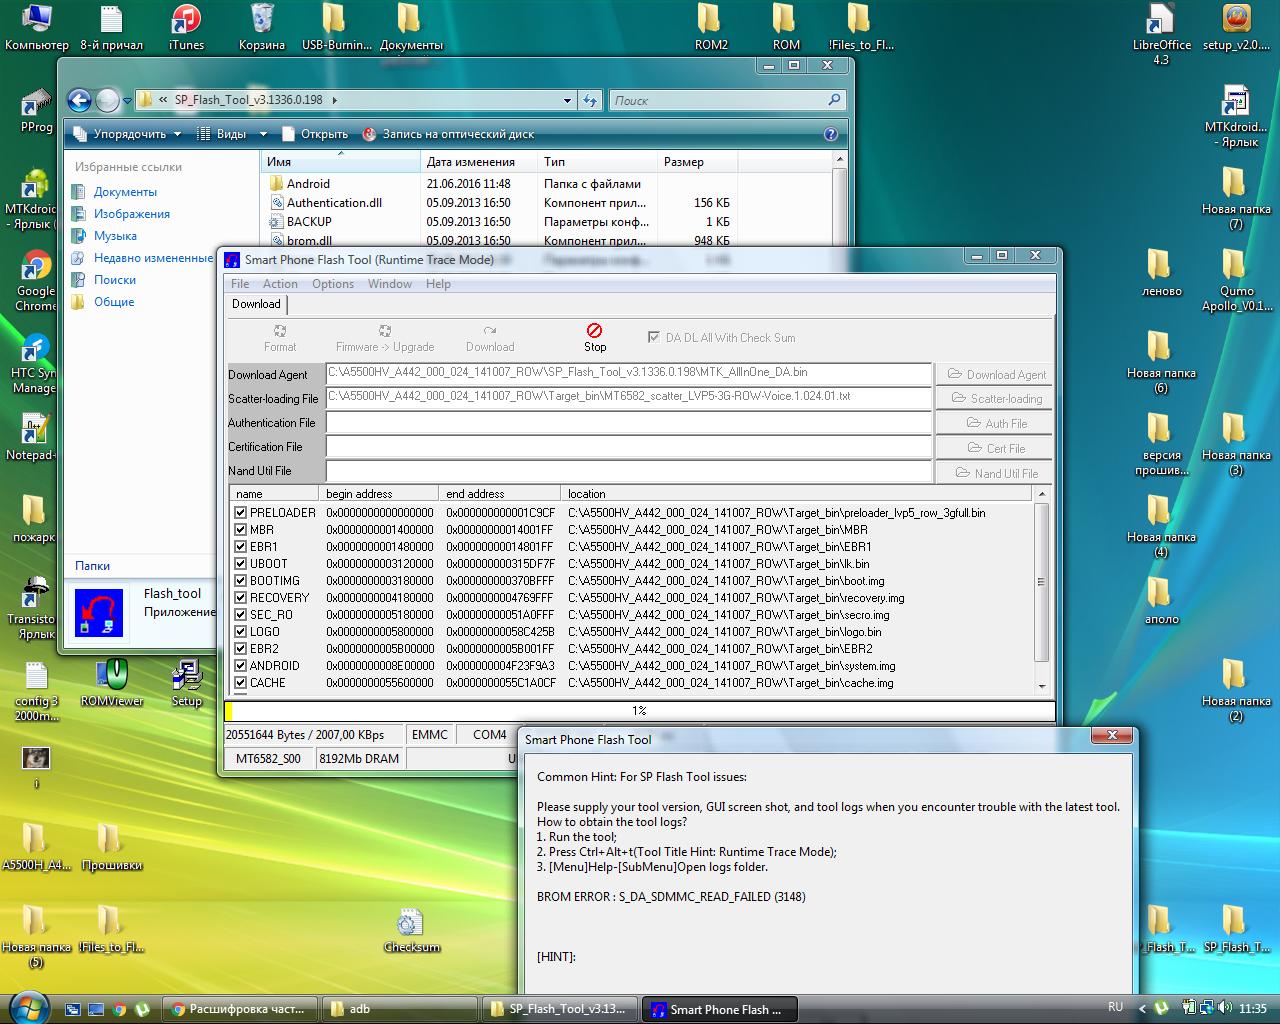Open the Виды view options dropdown arrow
The width and height of the screenshot is (1280, 1024).
coord(263,134)
